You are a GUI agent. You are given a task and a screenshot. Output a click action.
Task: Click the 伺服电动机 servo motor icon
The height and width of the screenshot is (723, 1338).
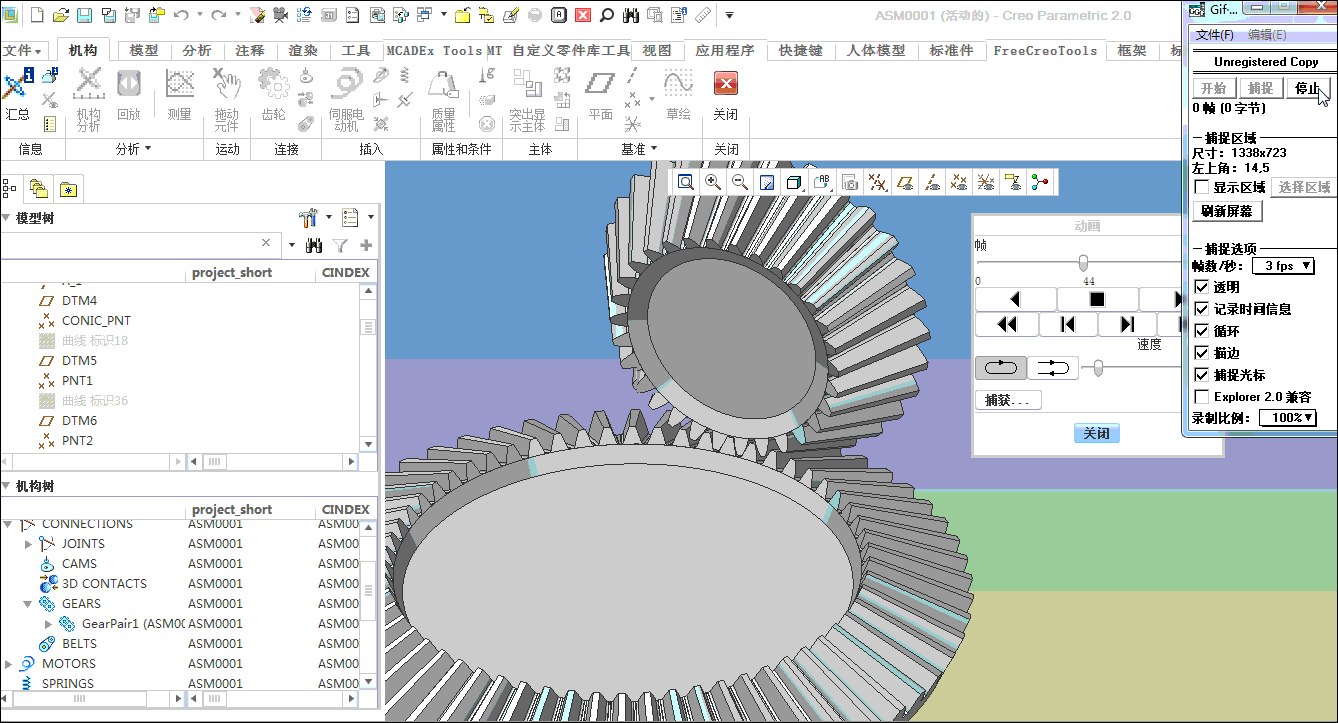coord(345,98)
